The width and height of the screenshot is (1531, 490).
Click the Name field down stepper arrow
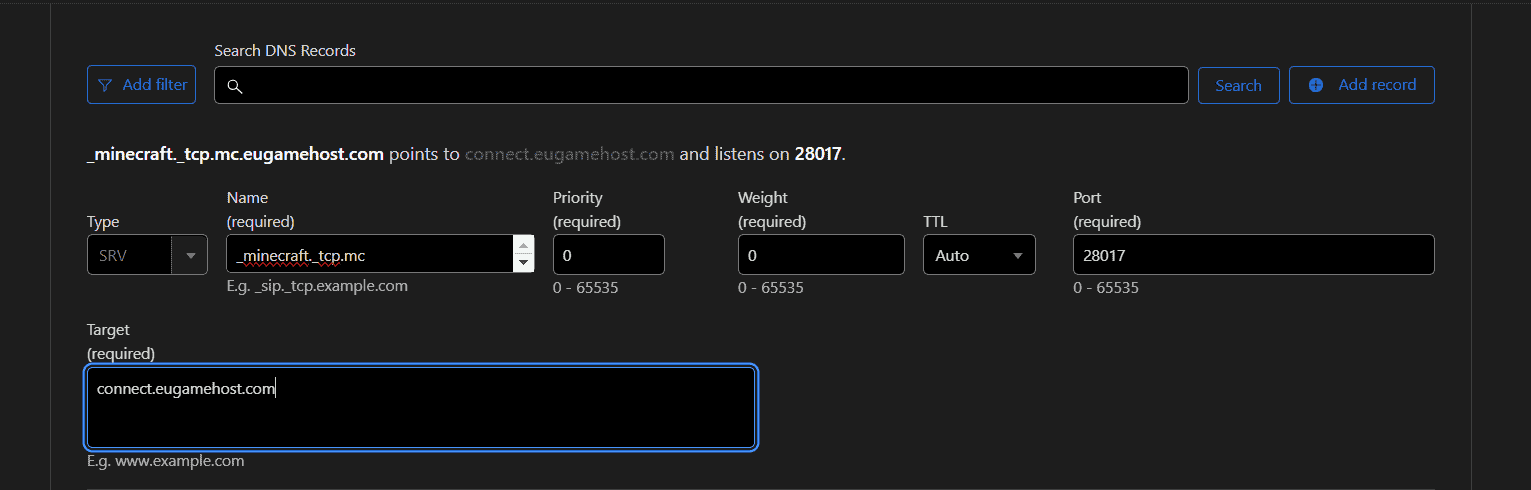(523, 263)
